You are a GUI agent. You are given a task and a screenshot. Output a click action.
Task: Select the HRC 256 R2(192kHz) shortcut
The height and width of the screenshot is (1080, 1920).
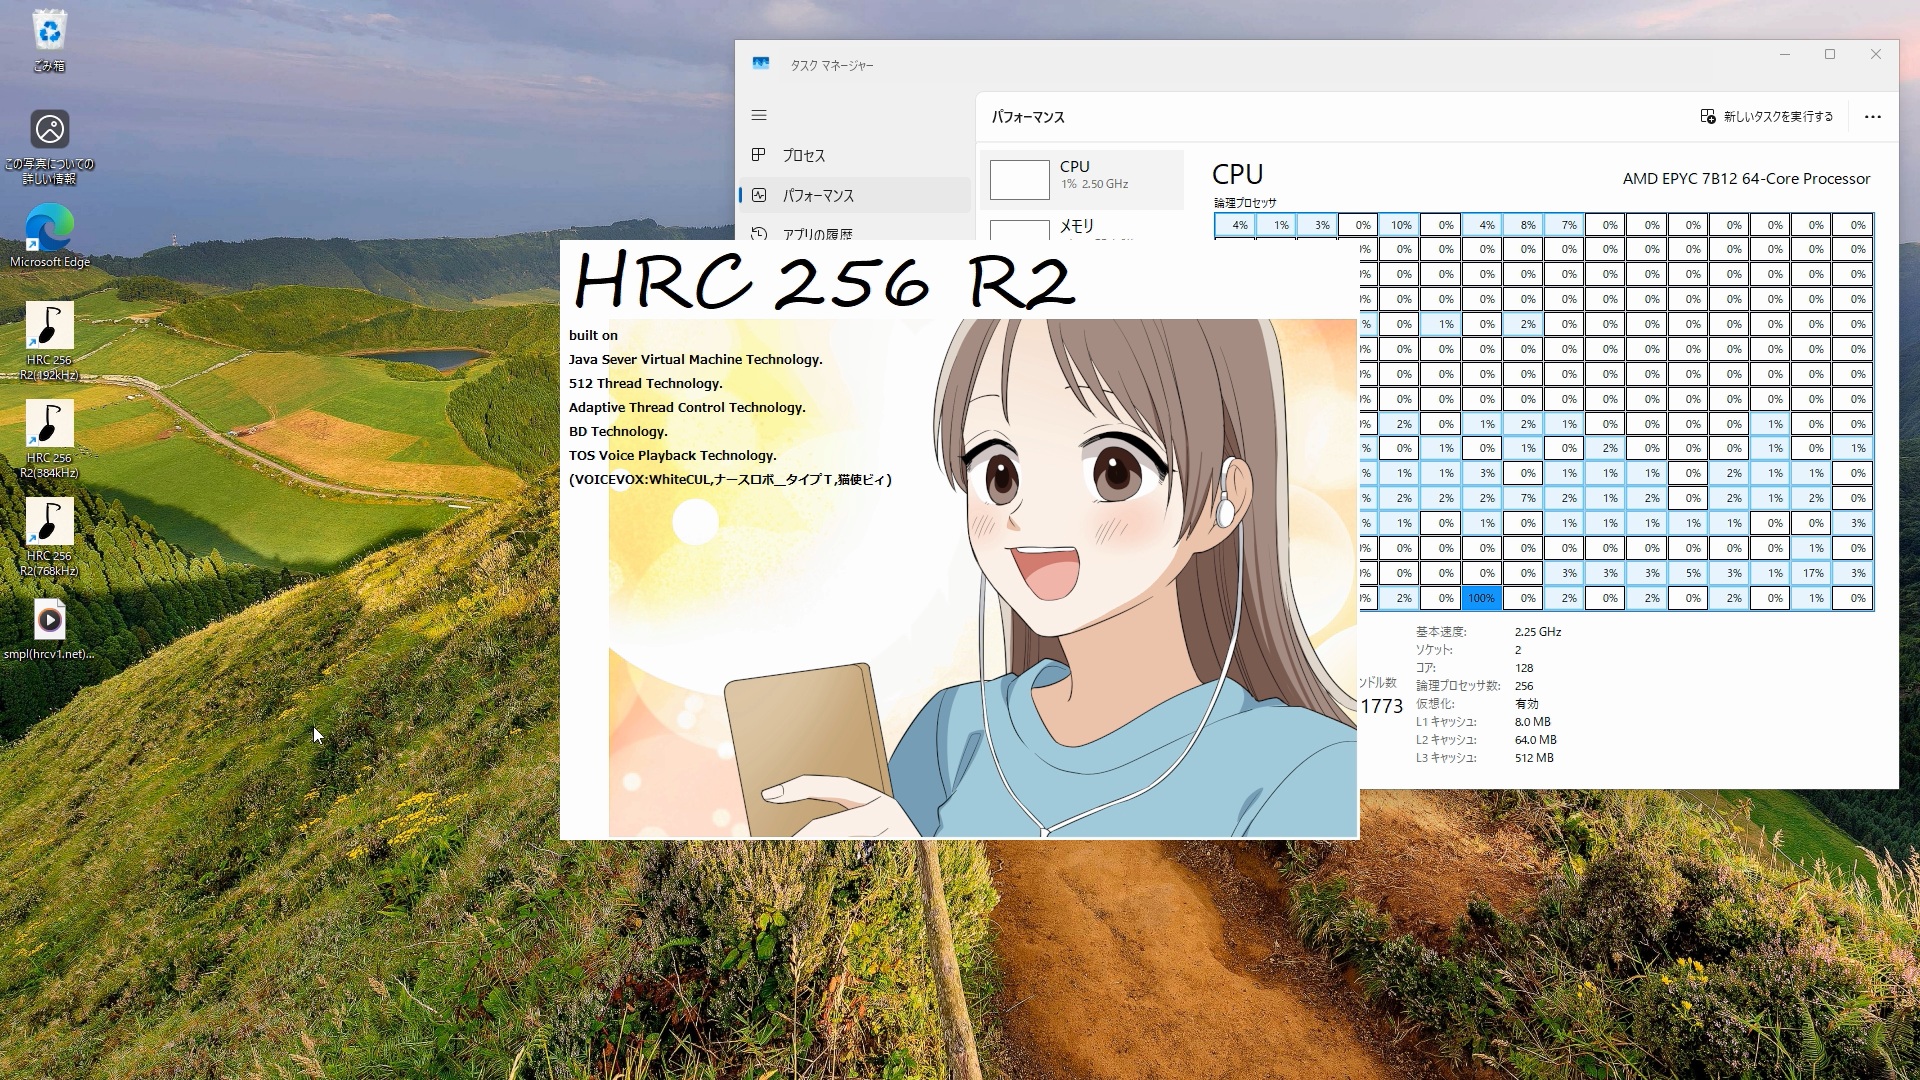click(x=49, y=341)
